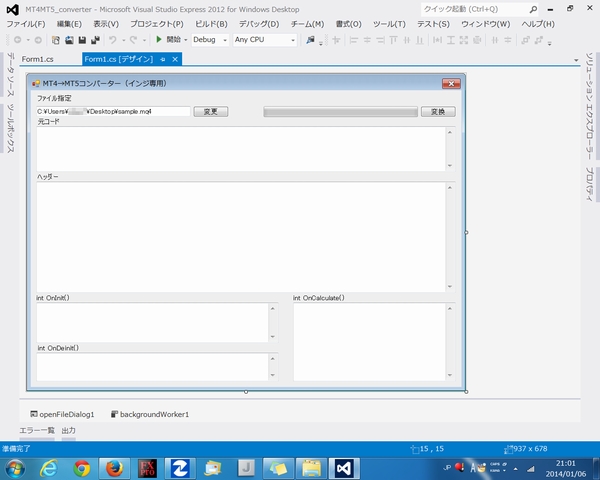
Task: Click the Make Same Height layout icon
Action: (x=451, y=40)
